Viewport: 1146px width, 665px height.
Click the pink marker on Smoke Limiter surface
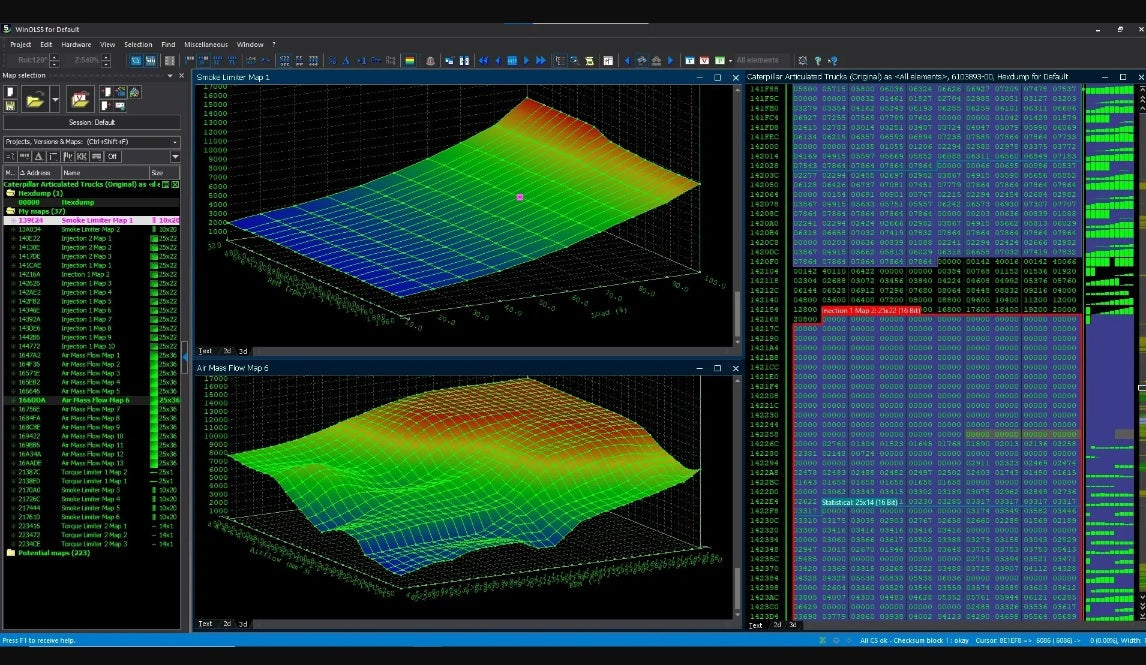pos(519,198)
